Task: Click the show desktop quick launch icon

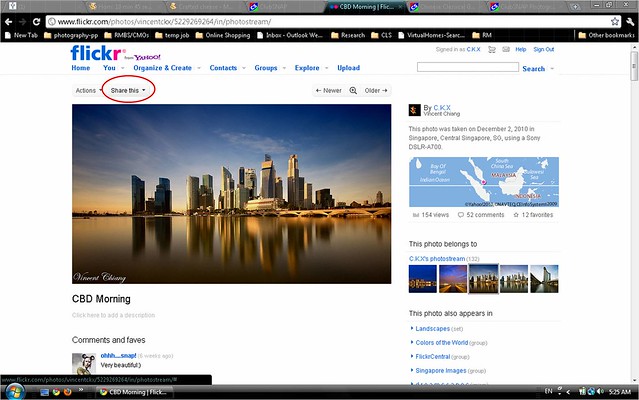Action: point(44,392)
